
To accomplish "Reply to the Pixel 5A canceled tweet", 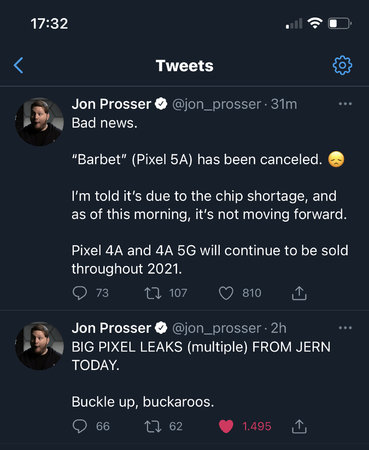I will tap(80, 293).
